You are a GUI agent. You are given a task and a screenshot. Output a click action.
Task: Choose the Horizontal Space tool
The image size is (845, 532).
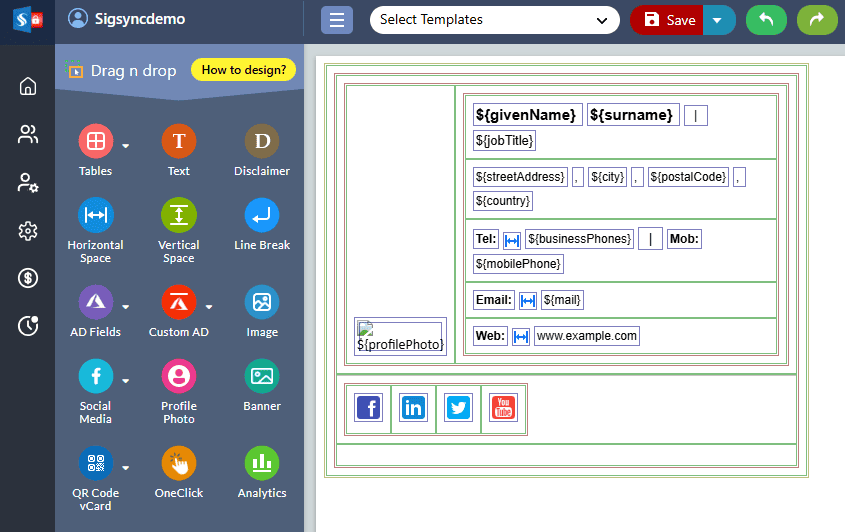(x=96, y=215)
